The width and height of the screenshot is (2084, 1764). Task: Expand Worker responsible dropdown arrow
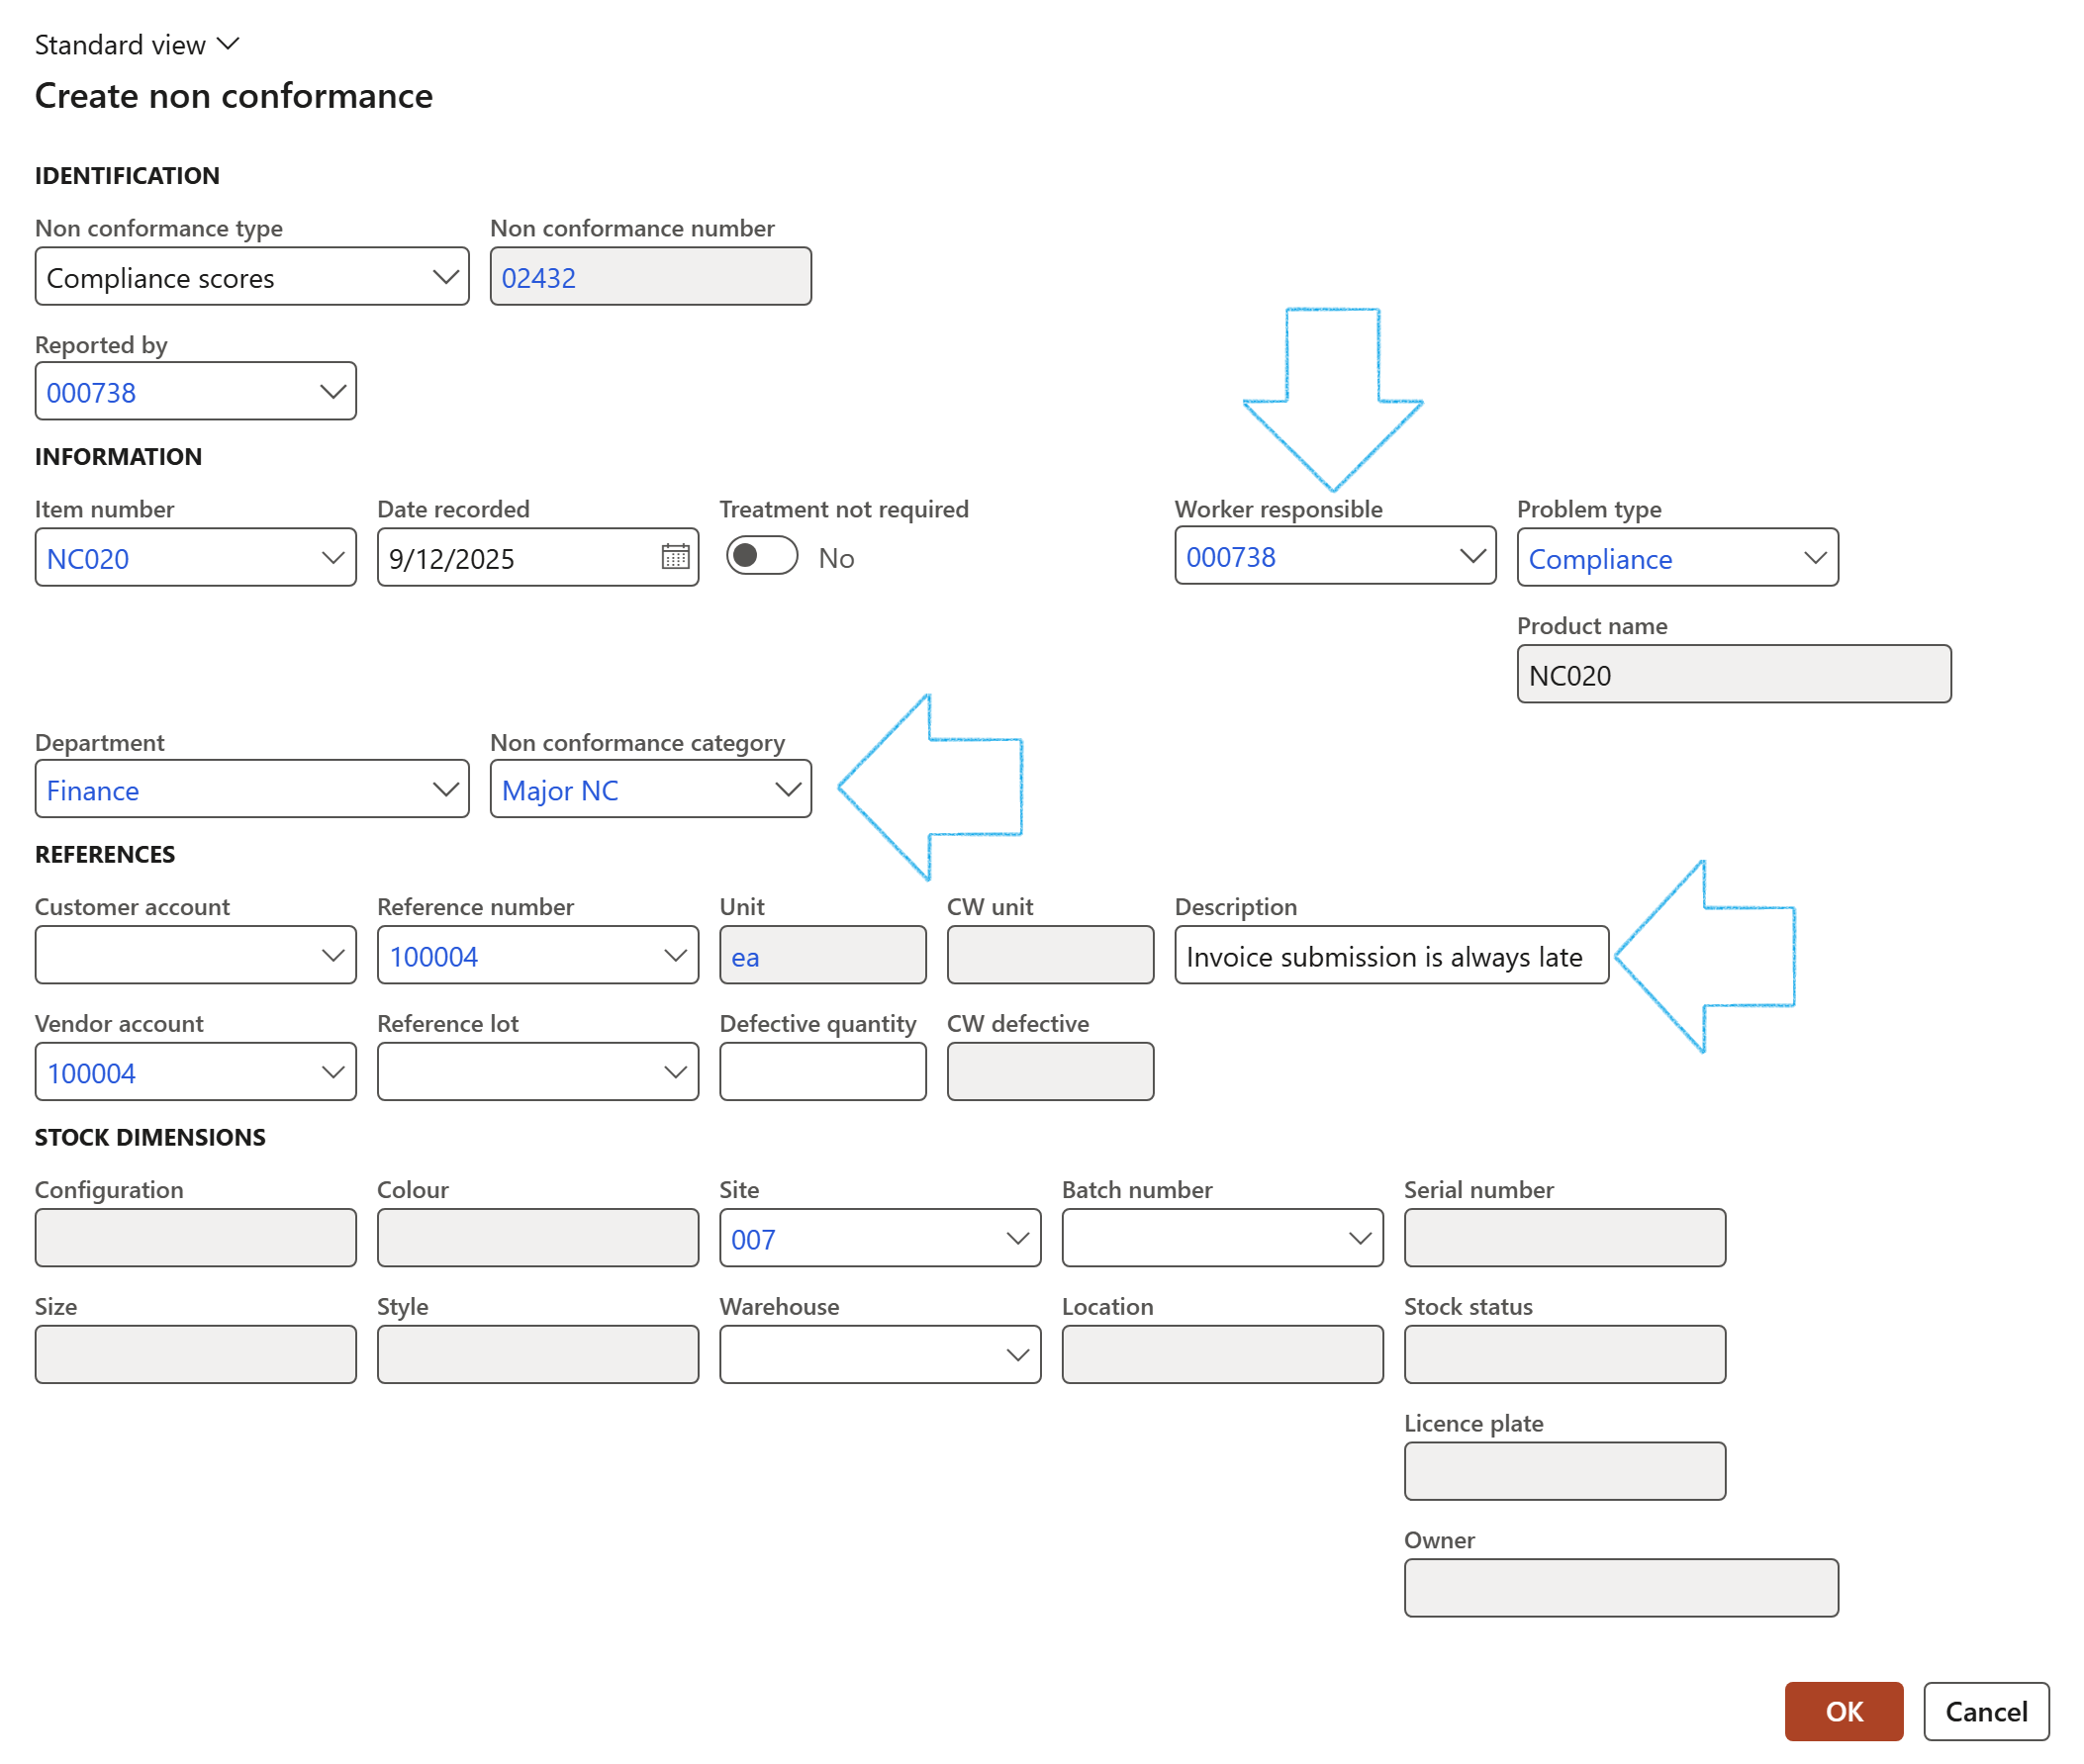tap(1471, 556)
